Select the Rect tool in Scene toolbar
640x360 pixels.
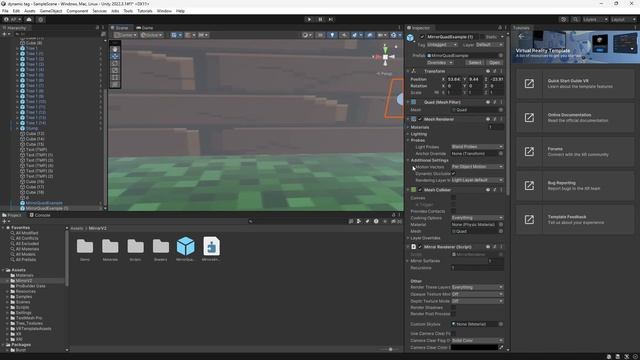coord(115,77)
